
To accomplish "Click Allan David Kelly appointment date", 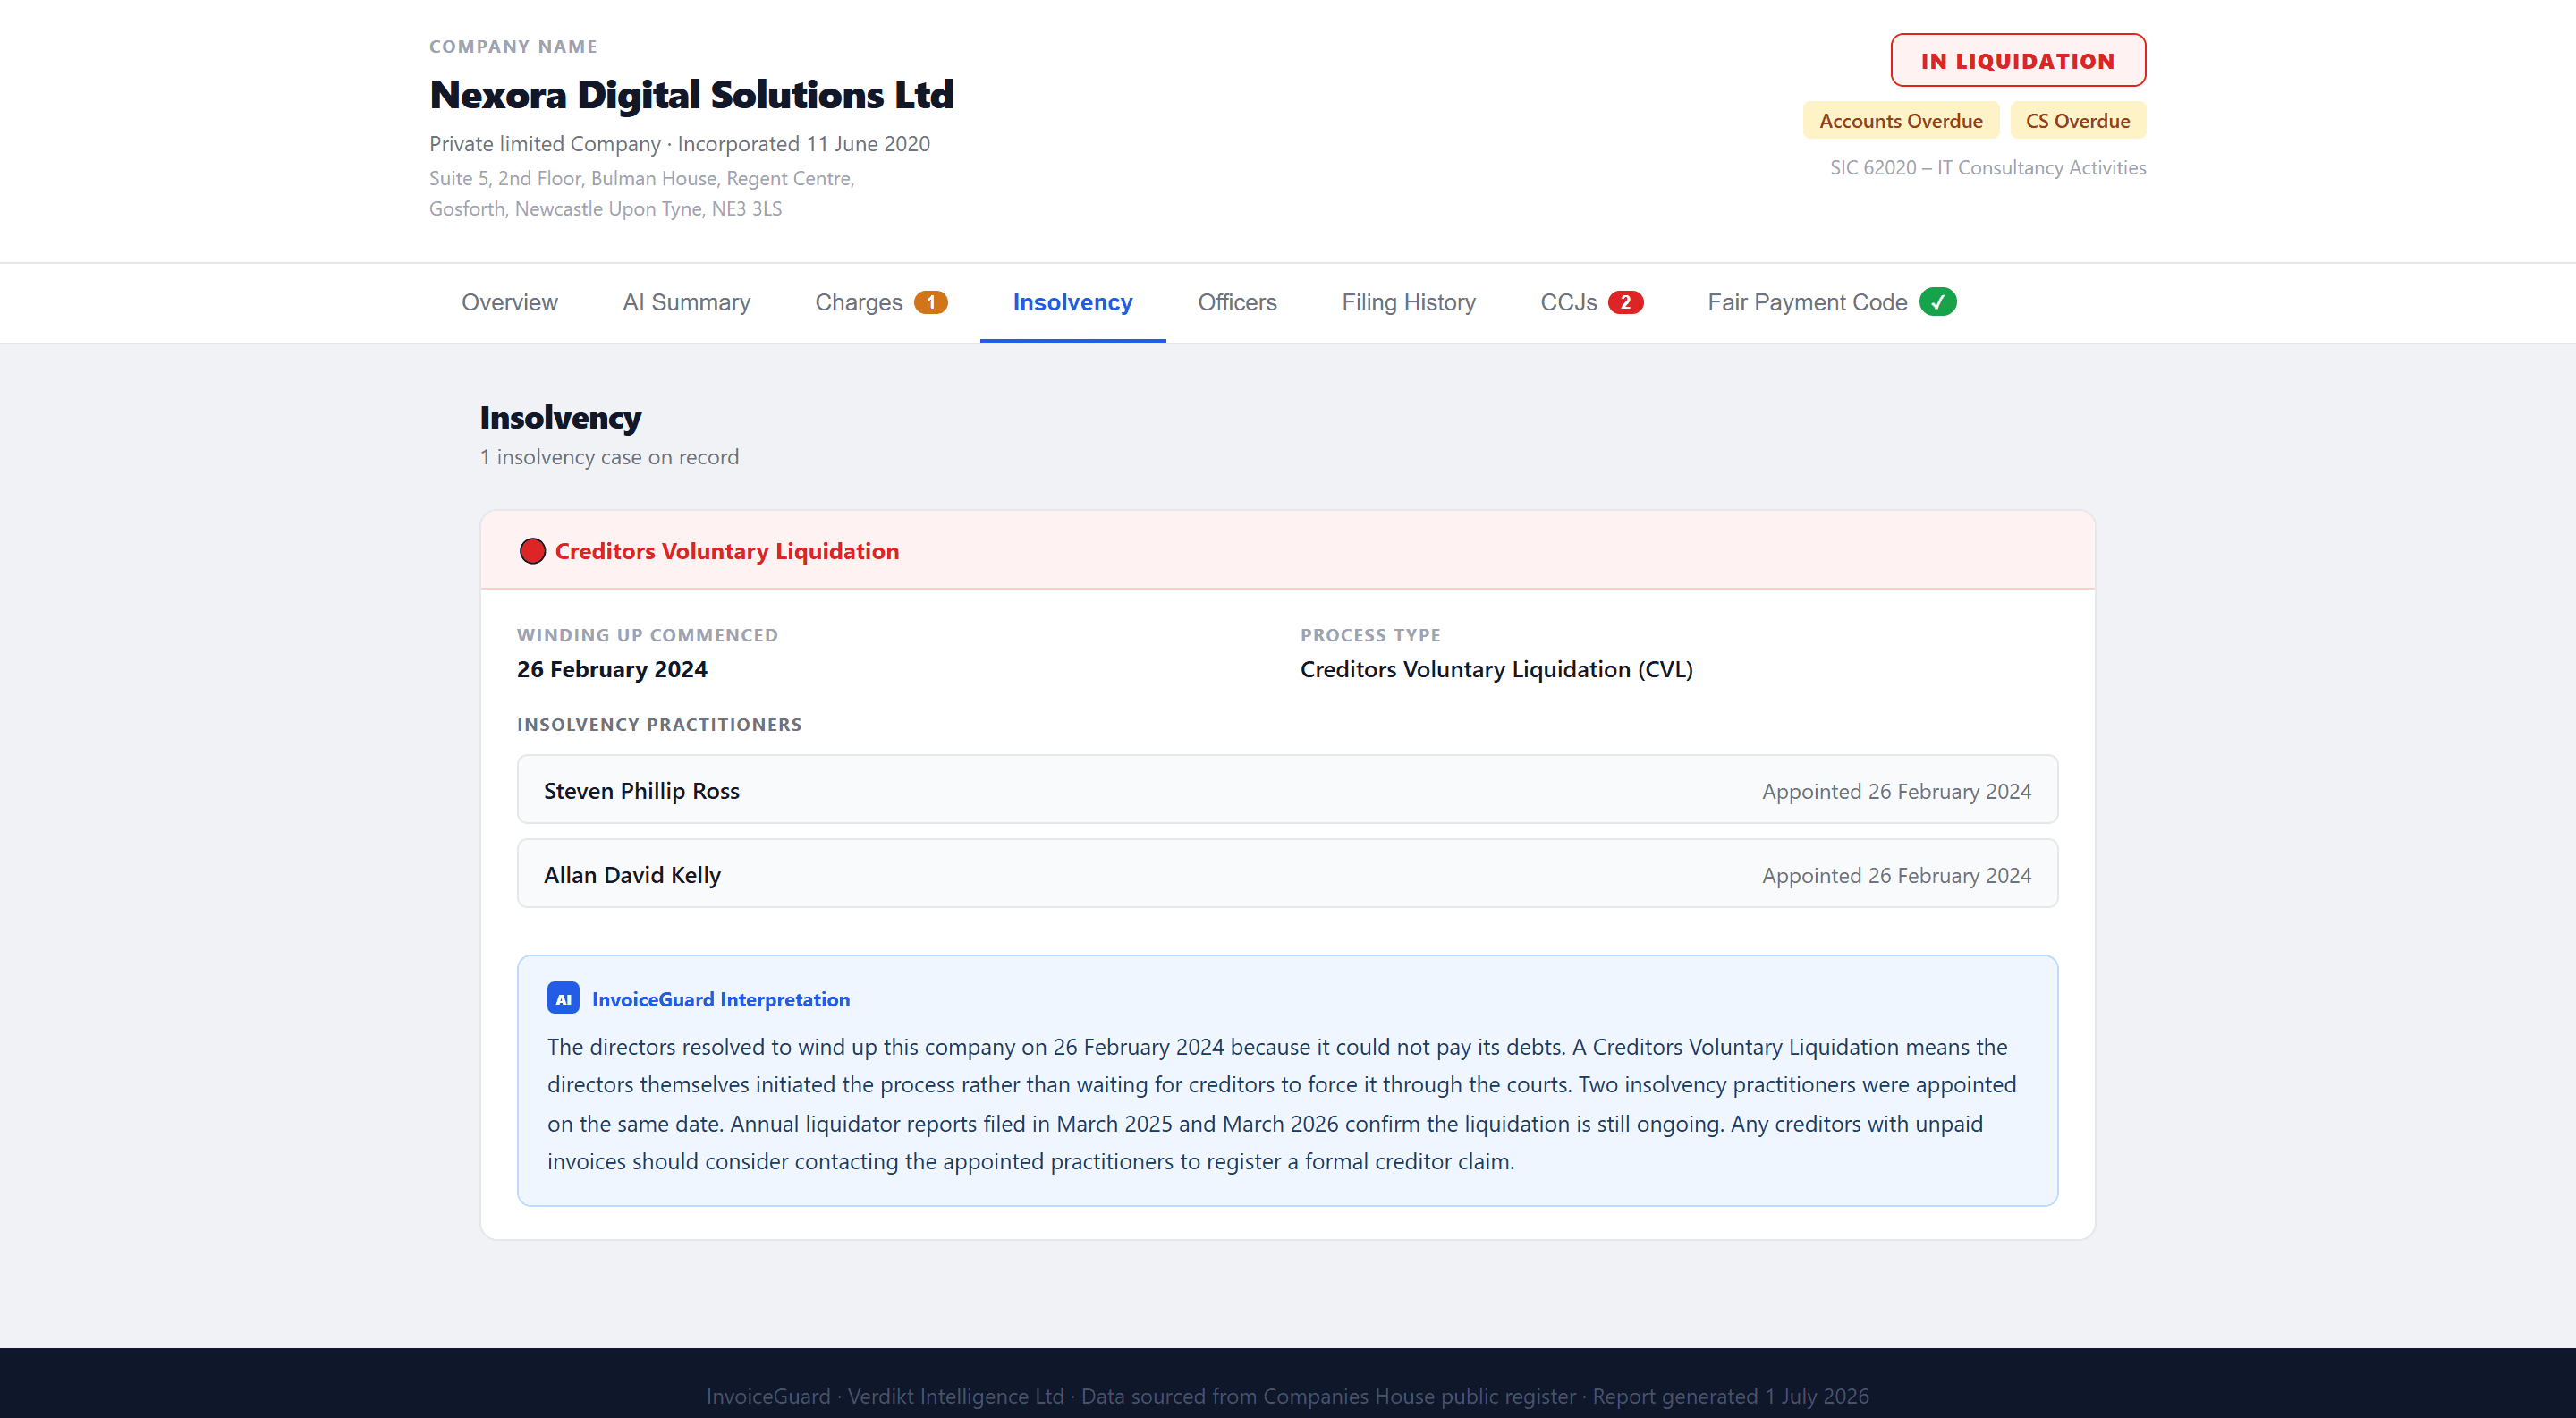I will [x=1896, y=875].
